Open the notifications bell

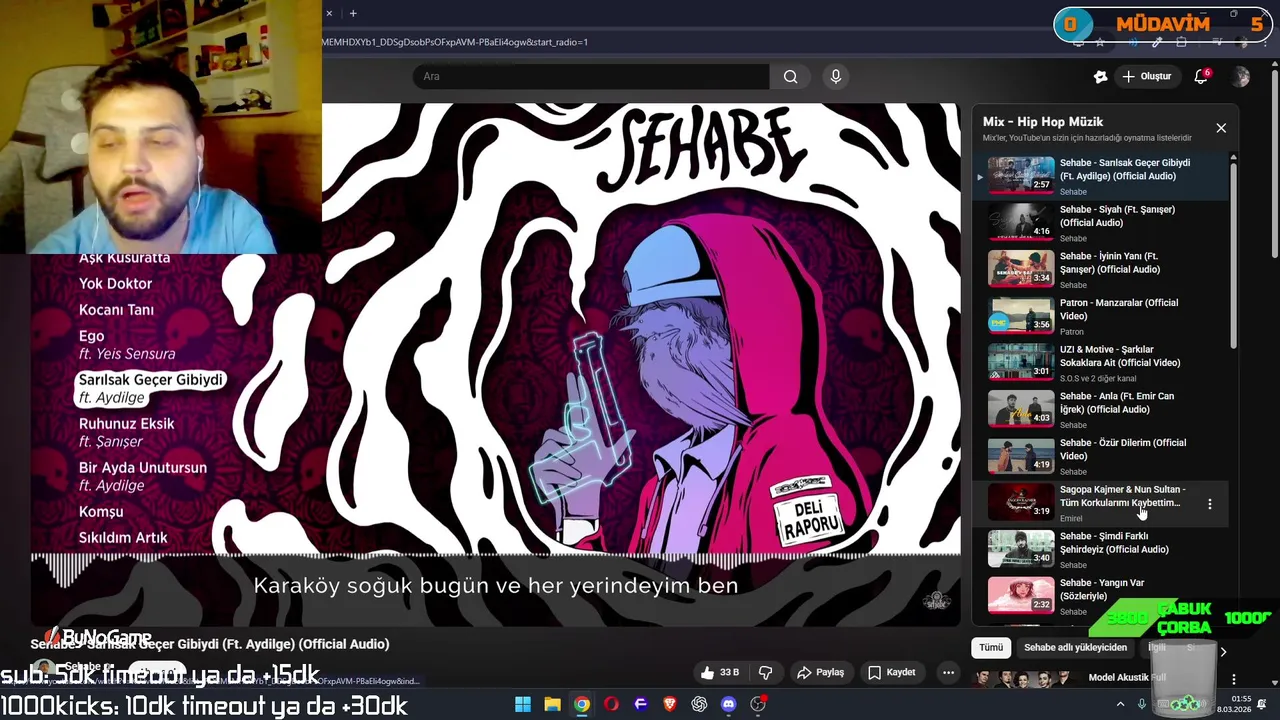pyautogui.click(x=1201, y=76)
